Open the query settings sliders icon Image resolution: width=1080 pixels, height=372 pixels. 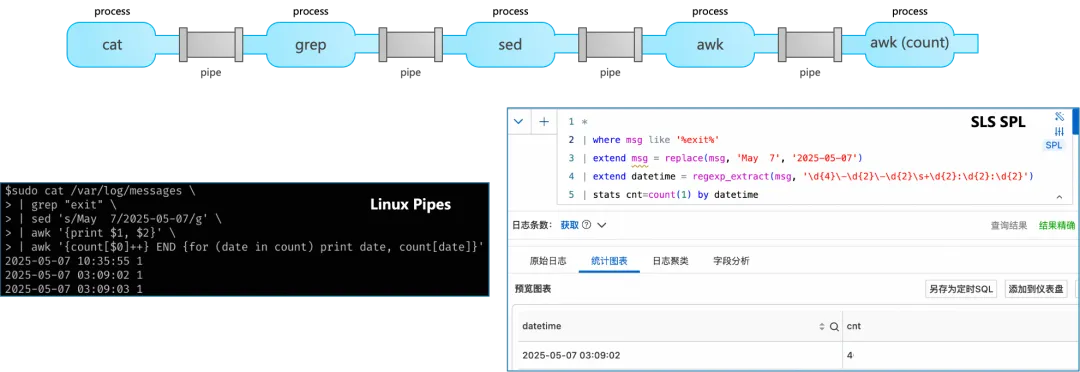click(1059, 131)
